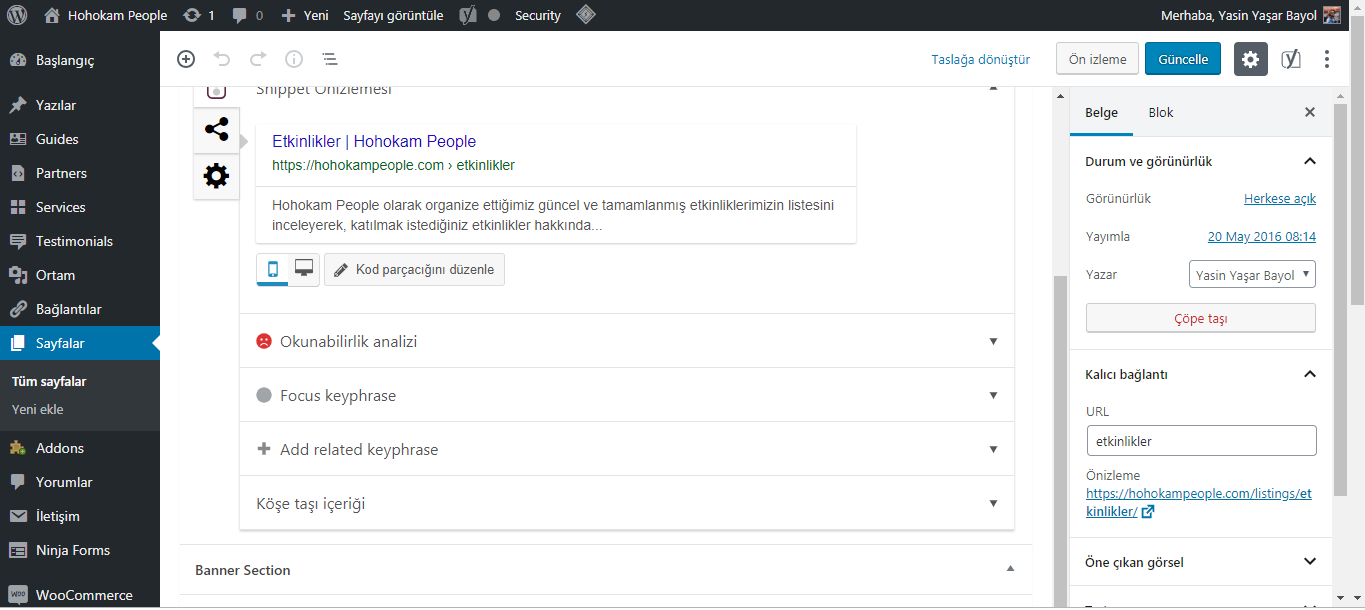Expand Okunabilirlik analizi section
1365x610 pixels.
point(627,341)
